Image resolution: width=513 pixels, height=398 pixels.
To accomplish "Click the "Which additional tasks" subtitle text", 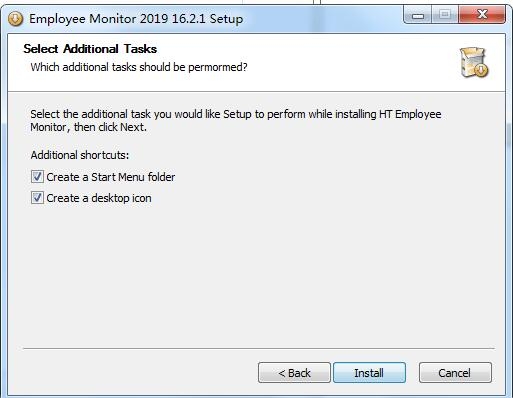I will tap(139, 67).
